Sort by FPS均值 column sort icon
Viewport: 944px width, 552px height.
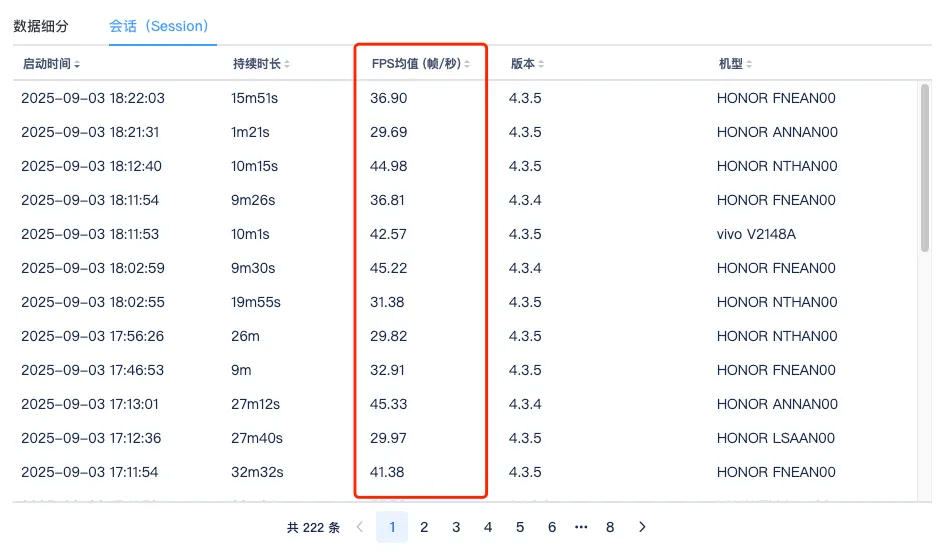click(466, 64)
